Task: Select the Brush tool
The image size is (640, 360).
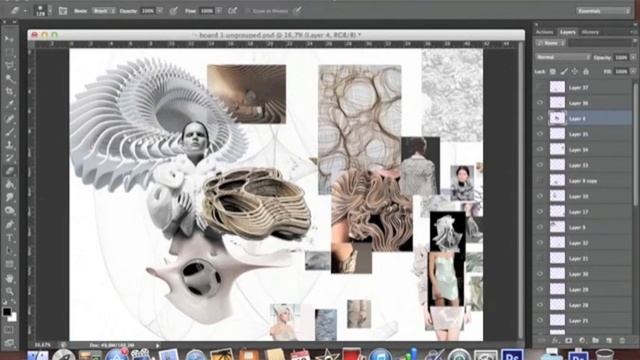Action: 9,131
